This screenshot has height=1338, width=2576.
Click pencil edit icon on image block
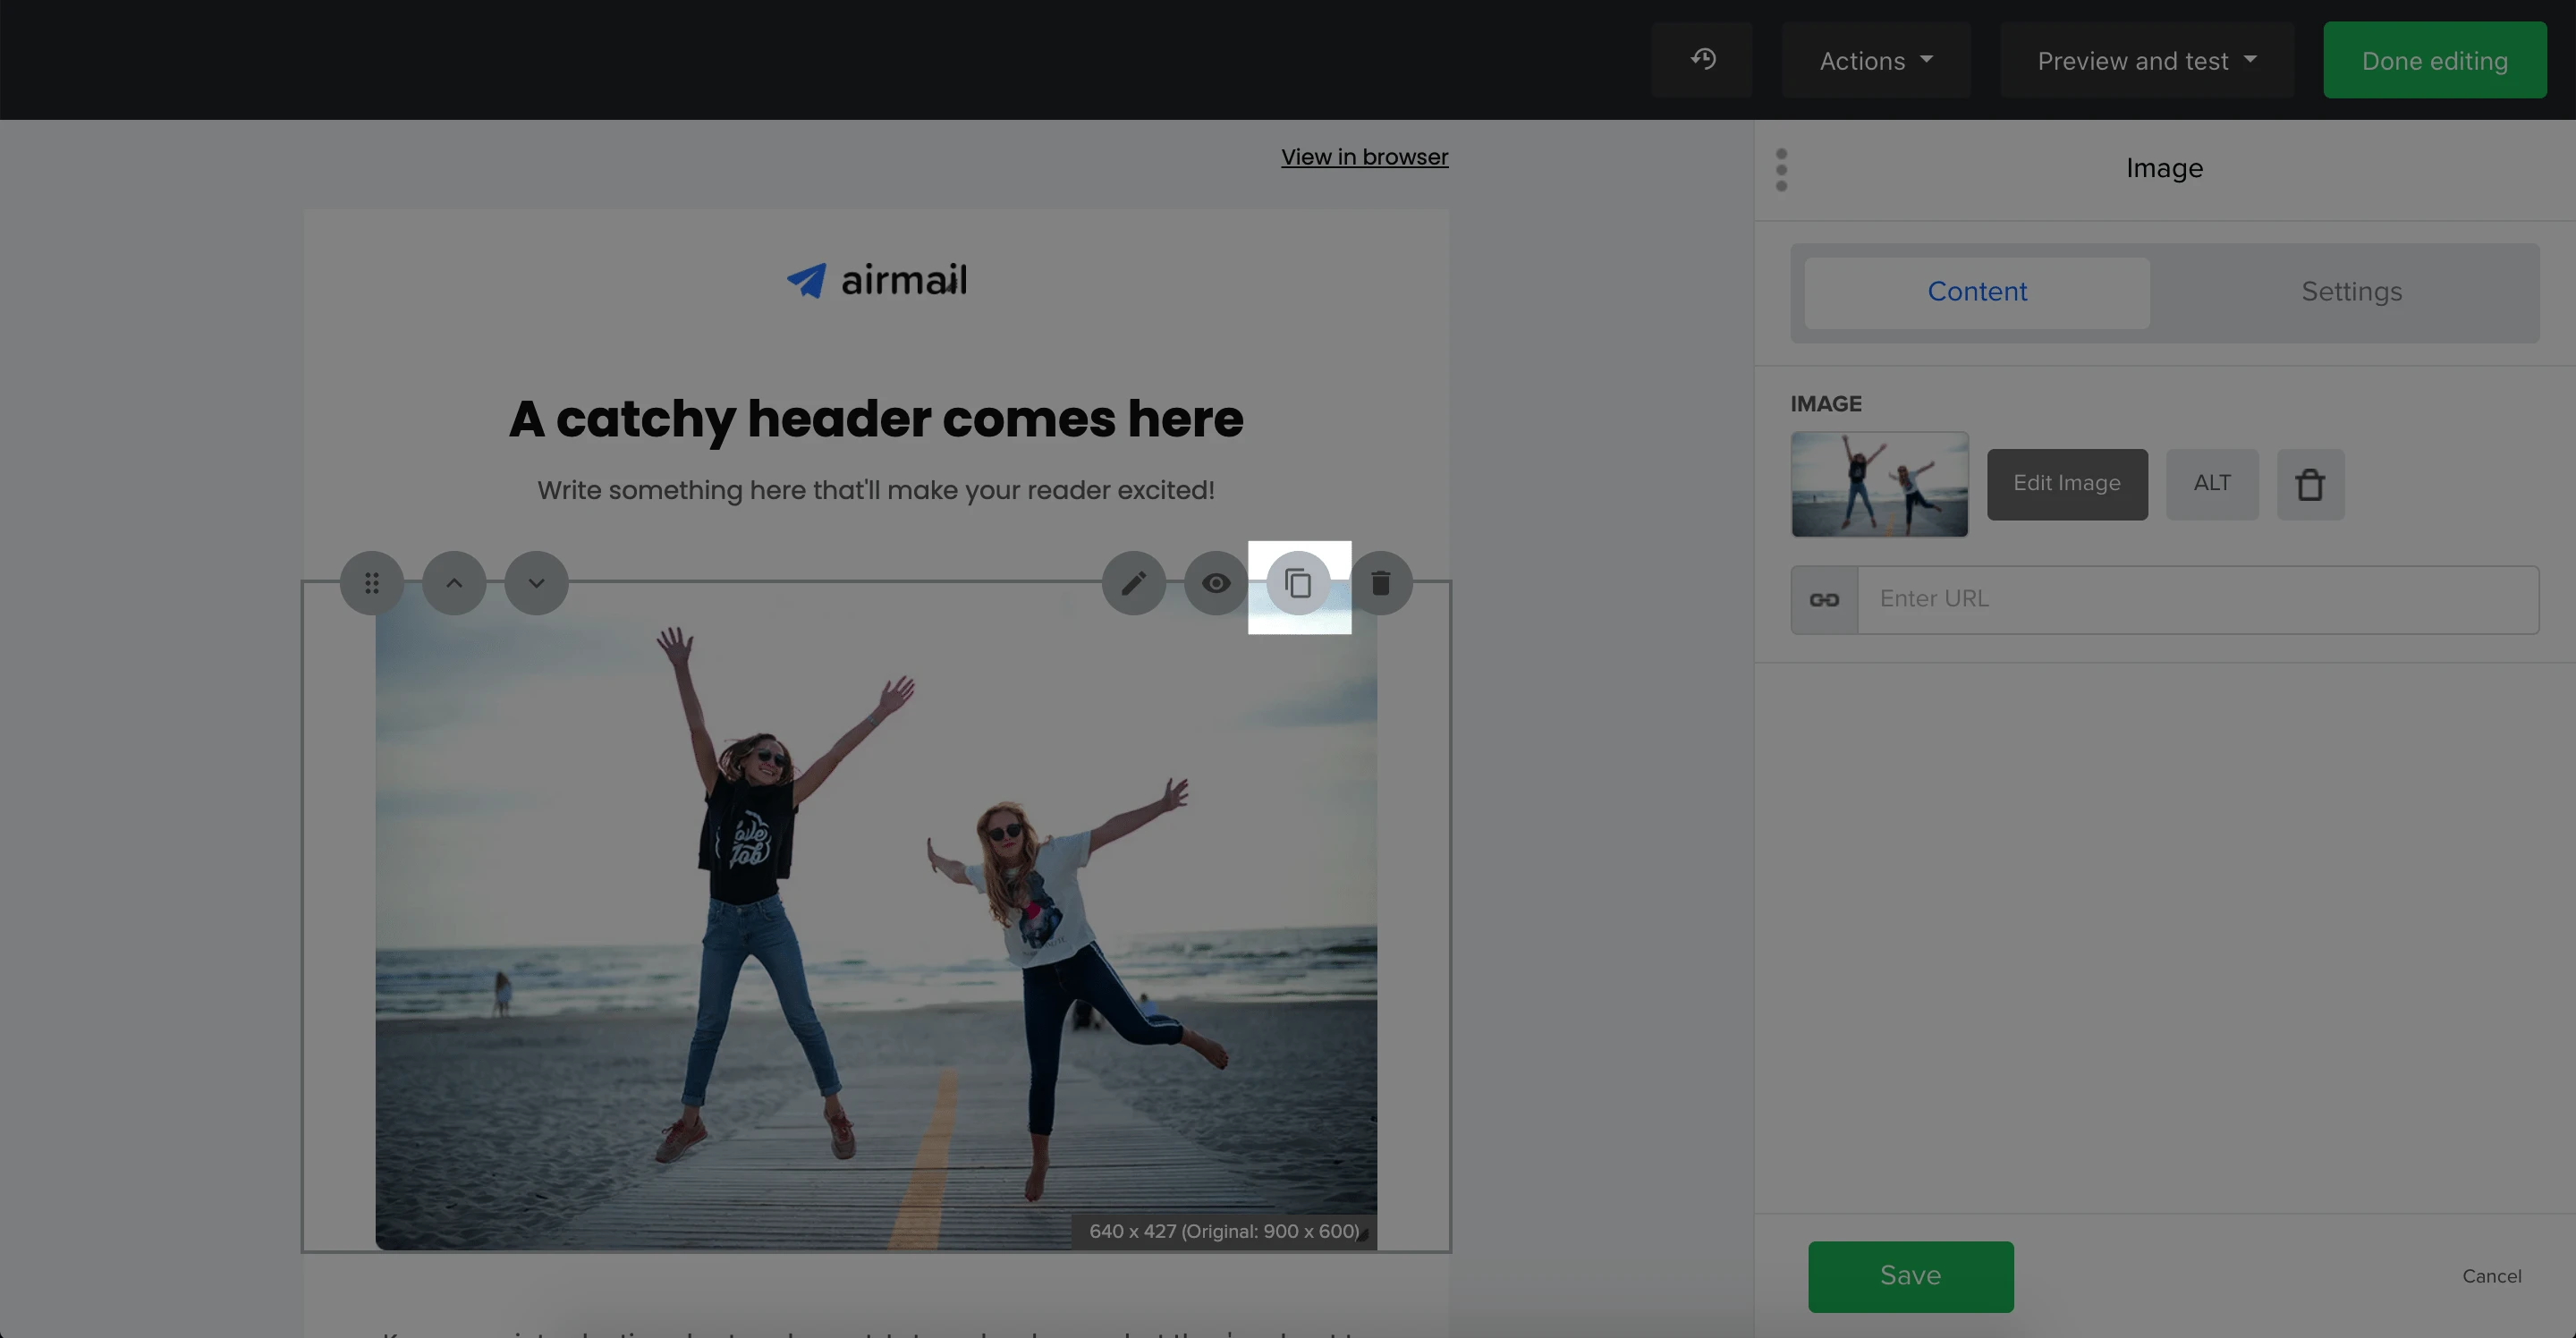coord(1133,583)
